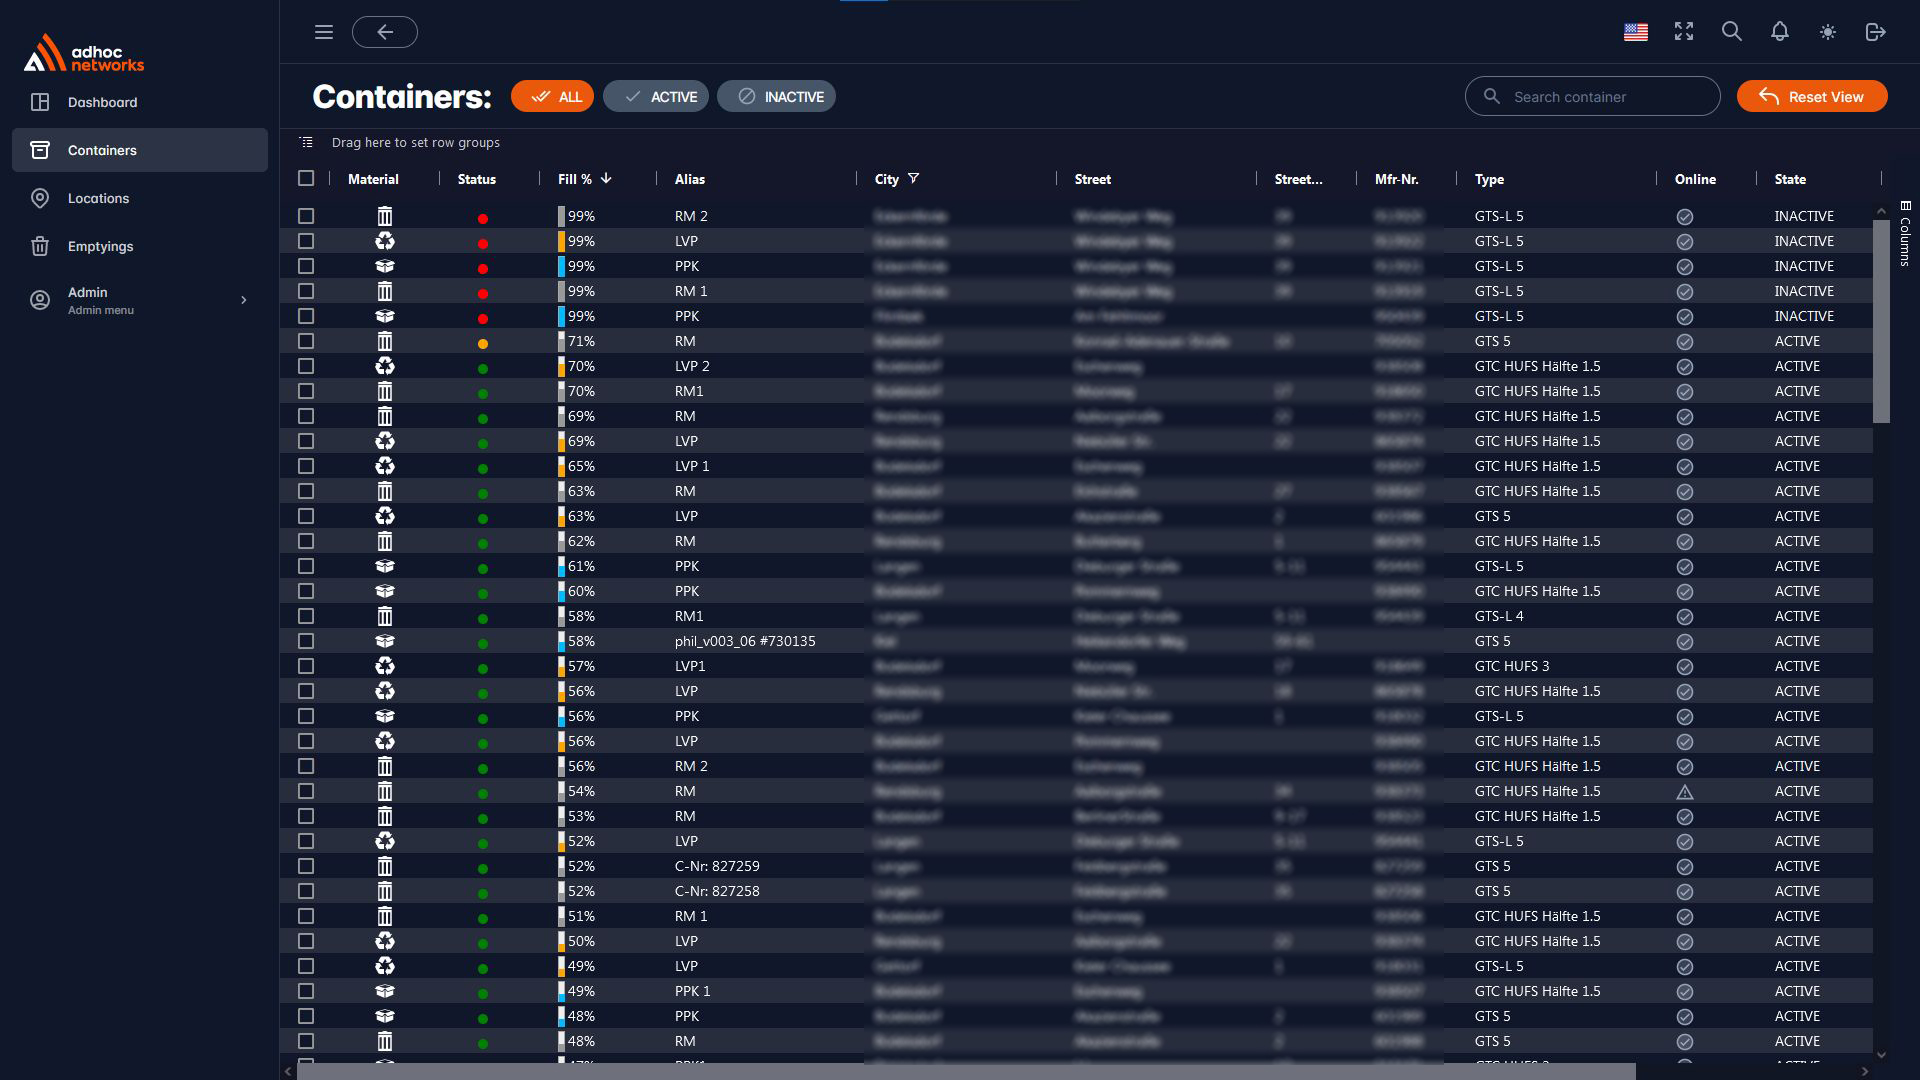1920x1080 pixels.
Task: Click the 99% fill bar of RM 2
Action: pyautogui.click(x=561, y=216)
